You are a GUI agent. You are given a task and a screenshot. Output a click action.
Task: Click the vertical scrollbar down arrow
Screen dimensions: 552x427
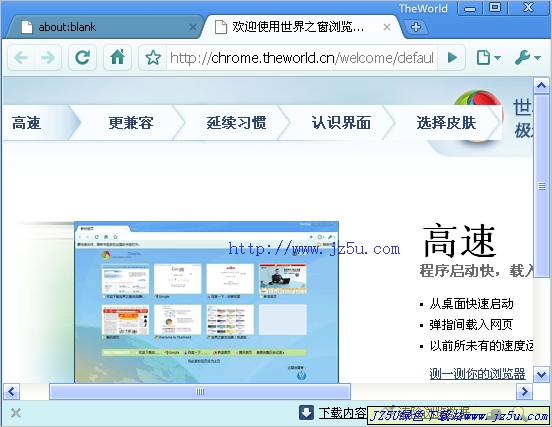point(541,374)
